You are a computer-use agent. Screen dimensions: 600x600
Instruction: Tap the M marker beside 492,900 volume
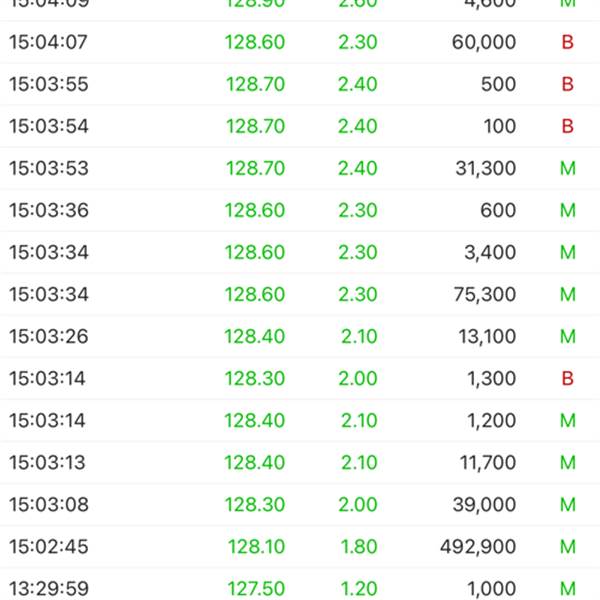[x=568, y=546]
